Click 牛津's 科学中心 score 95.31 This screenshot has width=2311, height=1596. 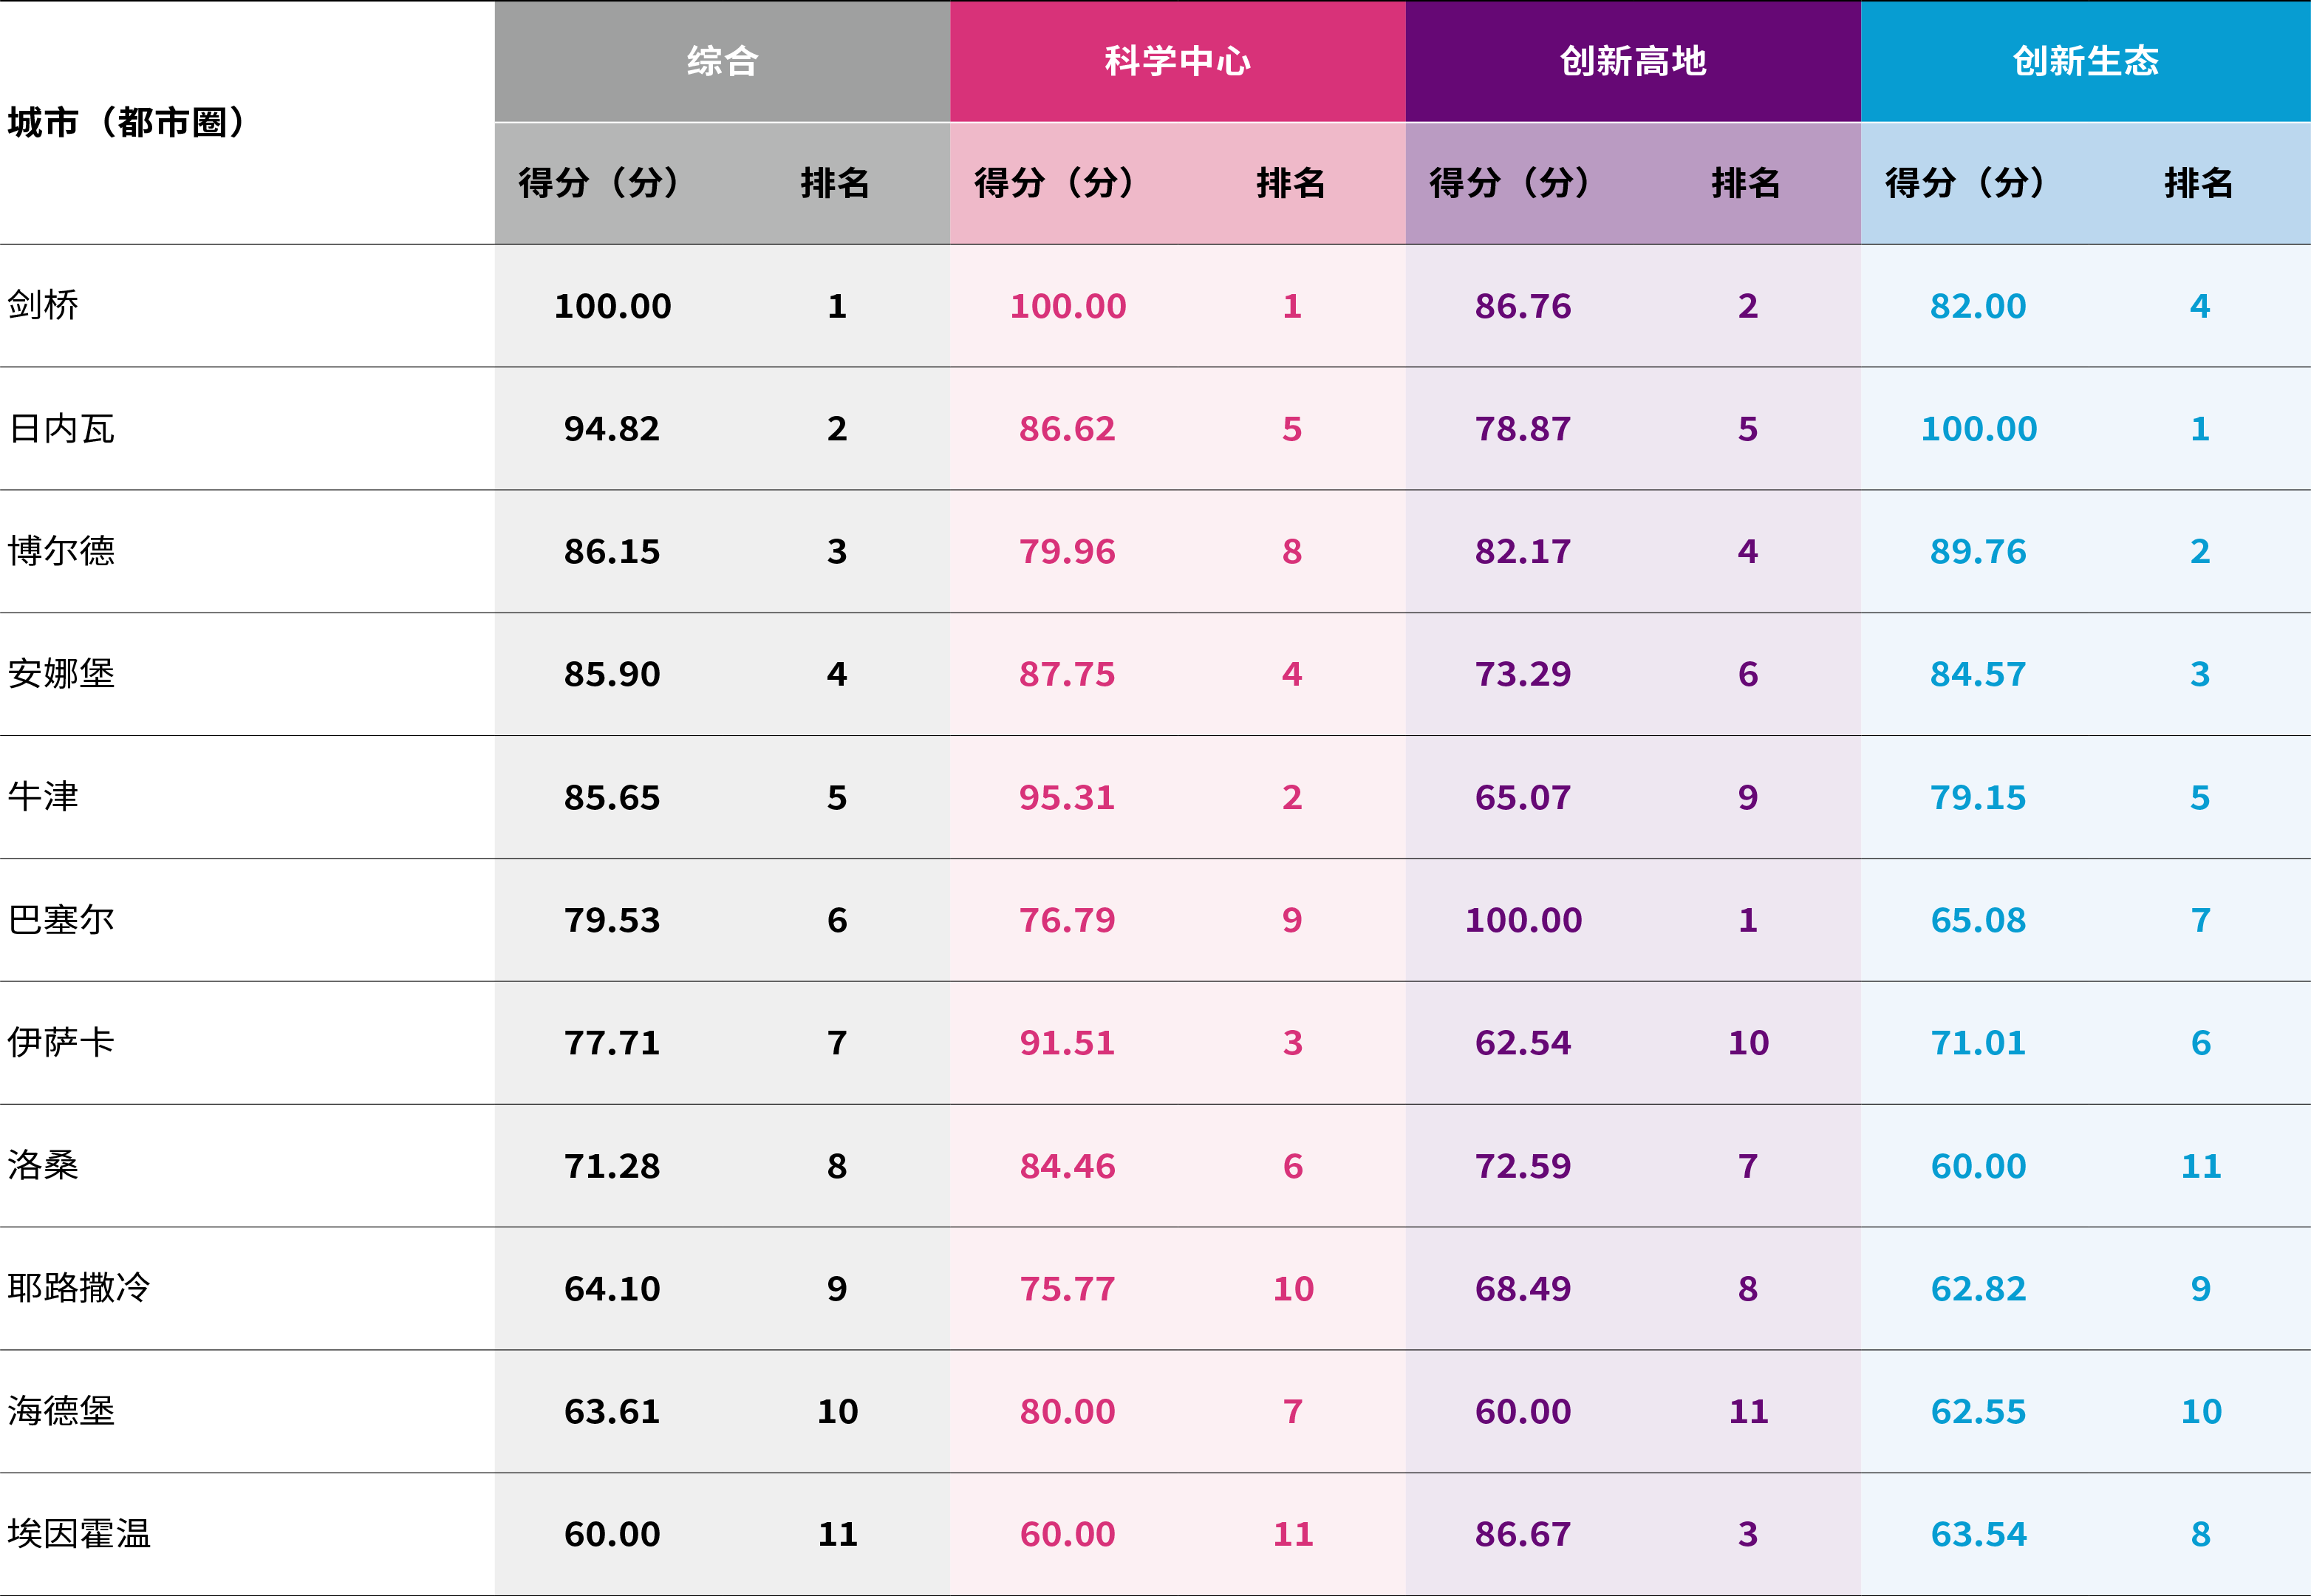tap(1067, 798)
